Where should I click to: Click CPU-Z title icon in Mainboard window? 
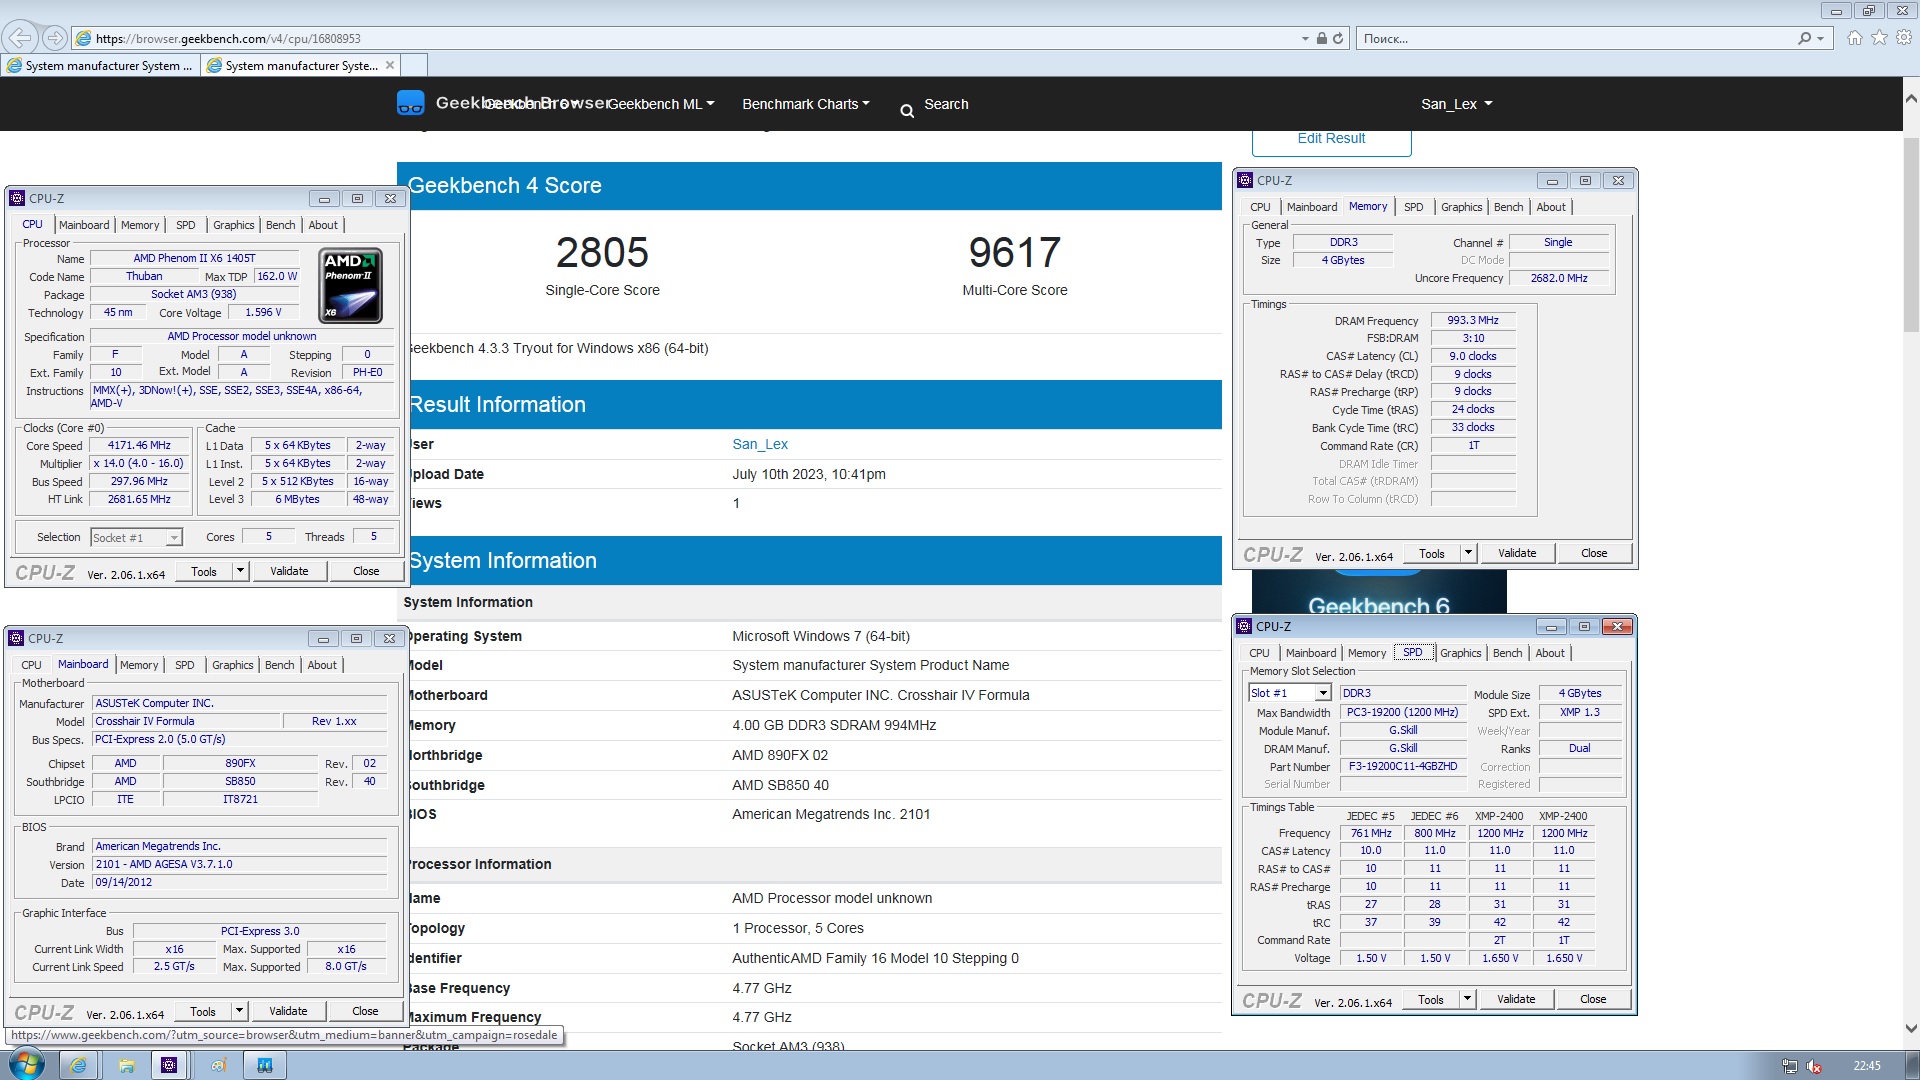[16, 638]
